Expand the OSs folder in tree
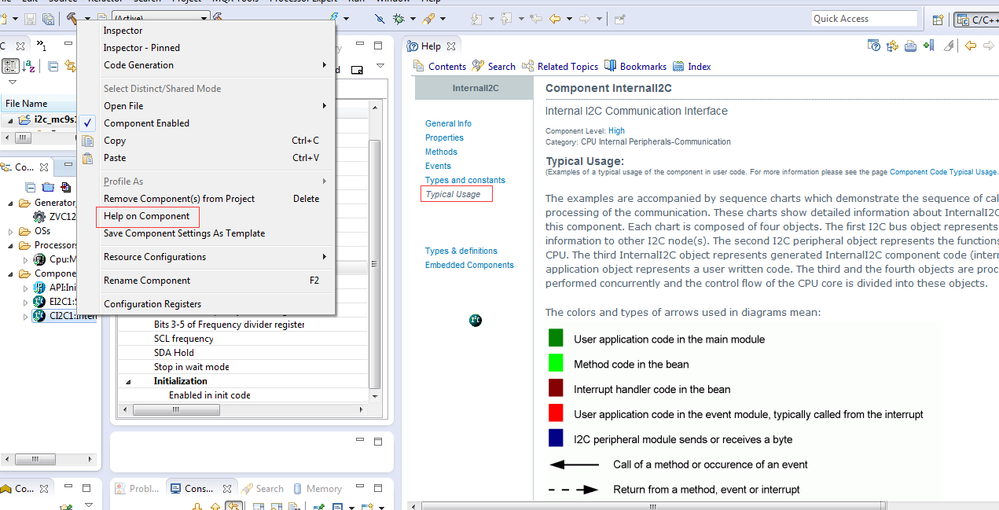The height and width of the screenshot is (510, 999). pyautogui.click(x=12, y=231)
